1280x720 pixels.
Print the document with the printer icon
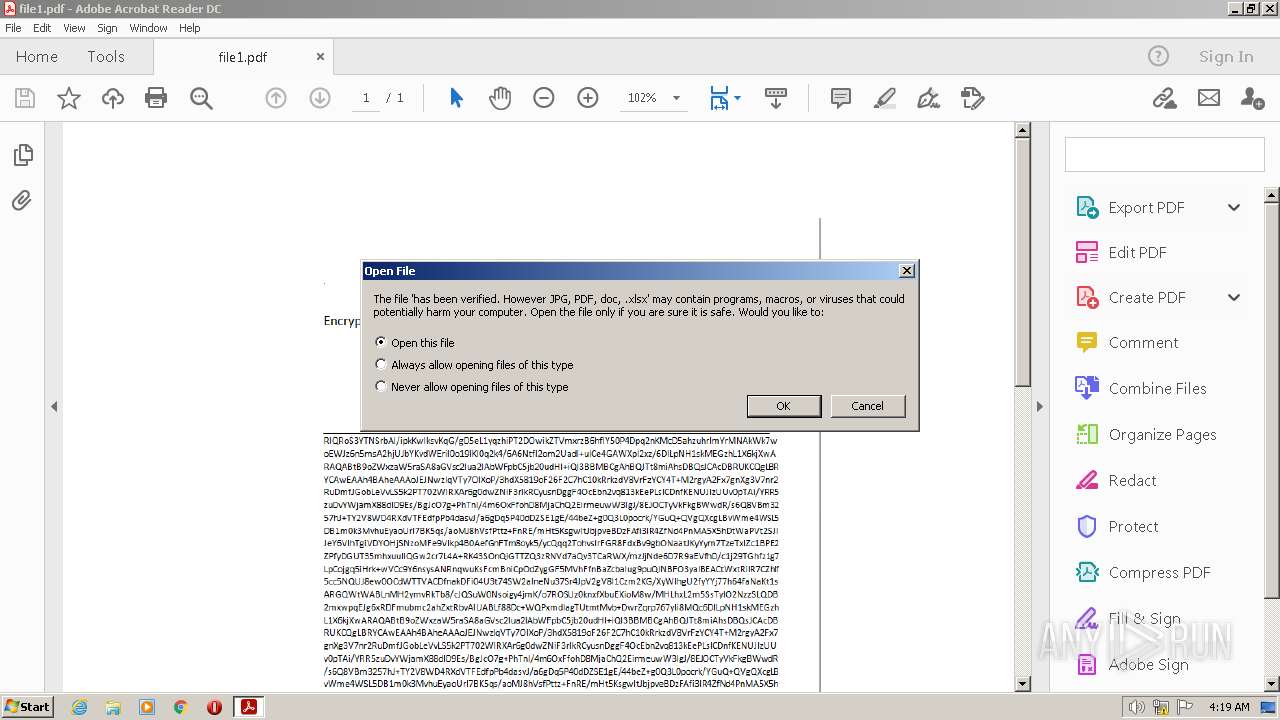coord(156,98)
